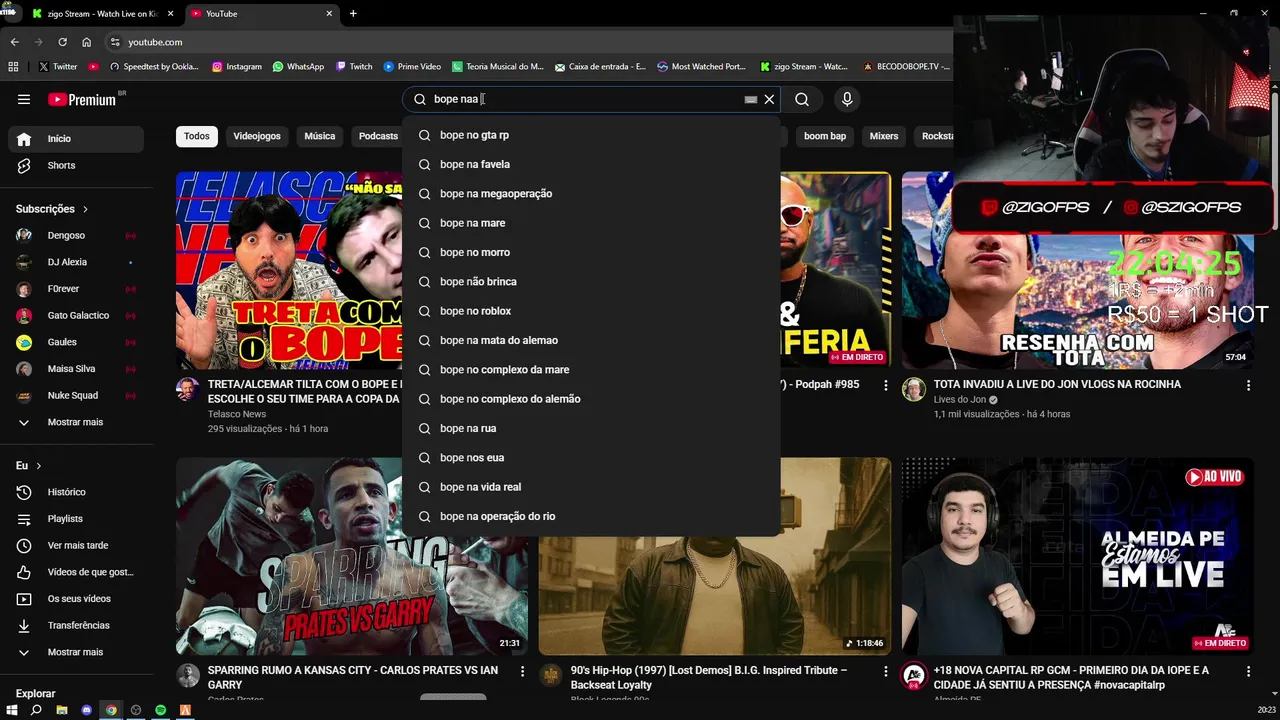Pick suggestion 'bope no morro'

[591, 252]
